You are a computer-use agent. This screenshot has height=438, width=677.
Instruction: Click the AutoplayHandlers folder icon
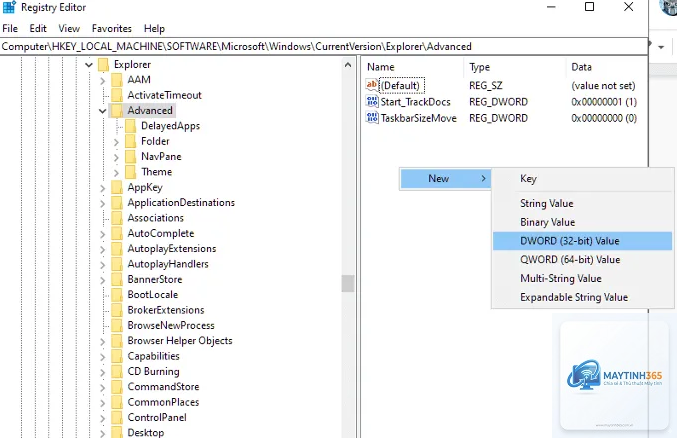click(117, 264)
